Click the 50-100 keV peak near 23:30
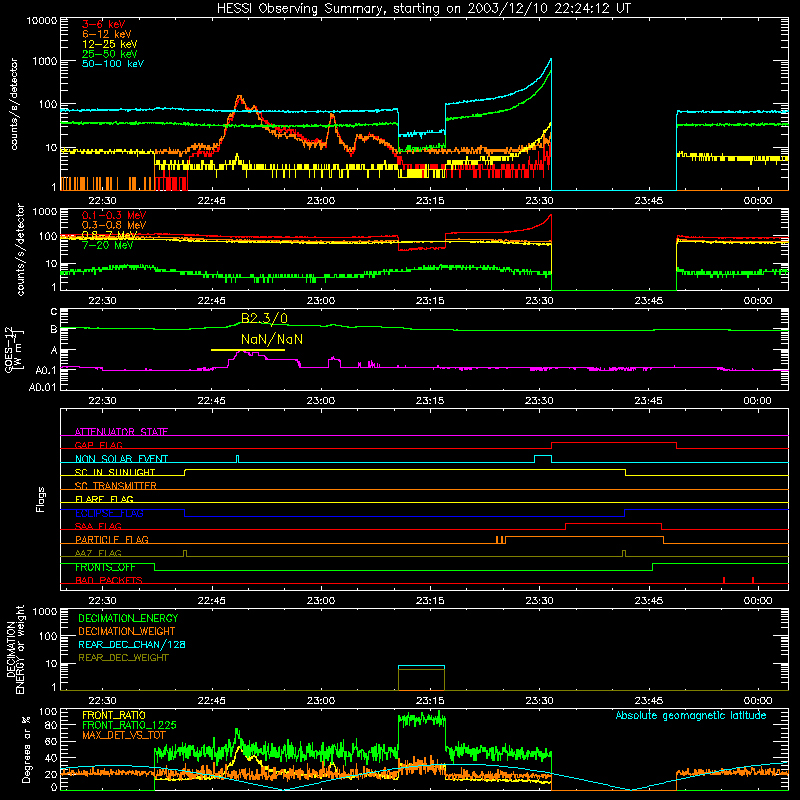The width and height of the screenshot is (800, 800). [x=551, y=60]
